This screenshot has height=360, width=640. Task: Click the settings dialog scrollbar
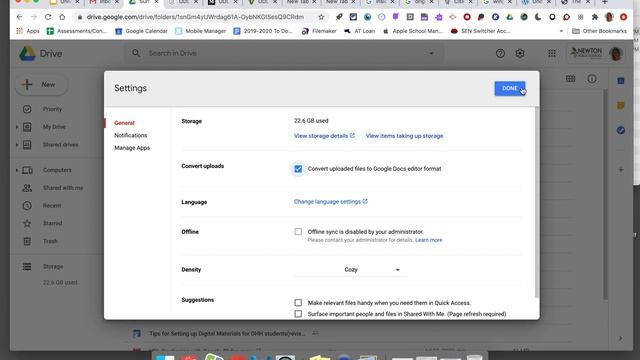pyautogui.click(x=536, y=202)
